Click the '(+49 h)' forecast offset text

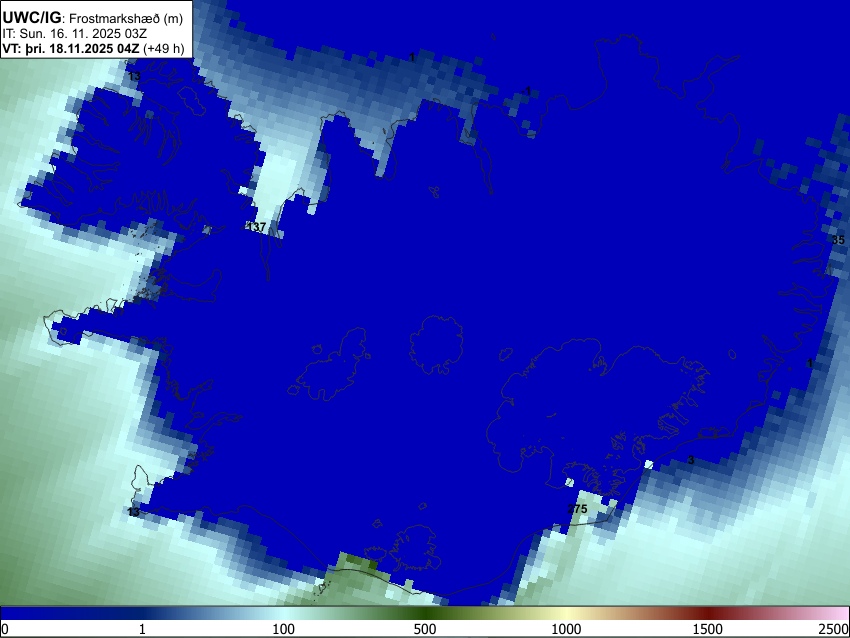click(x=164, y=48)
